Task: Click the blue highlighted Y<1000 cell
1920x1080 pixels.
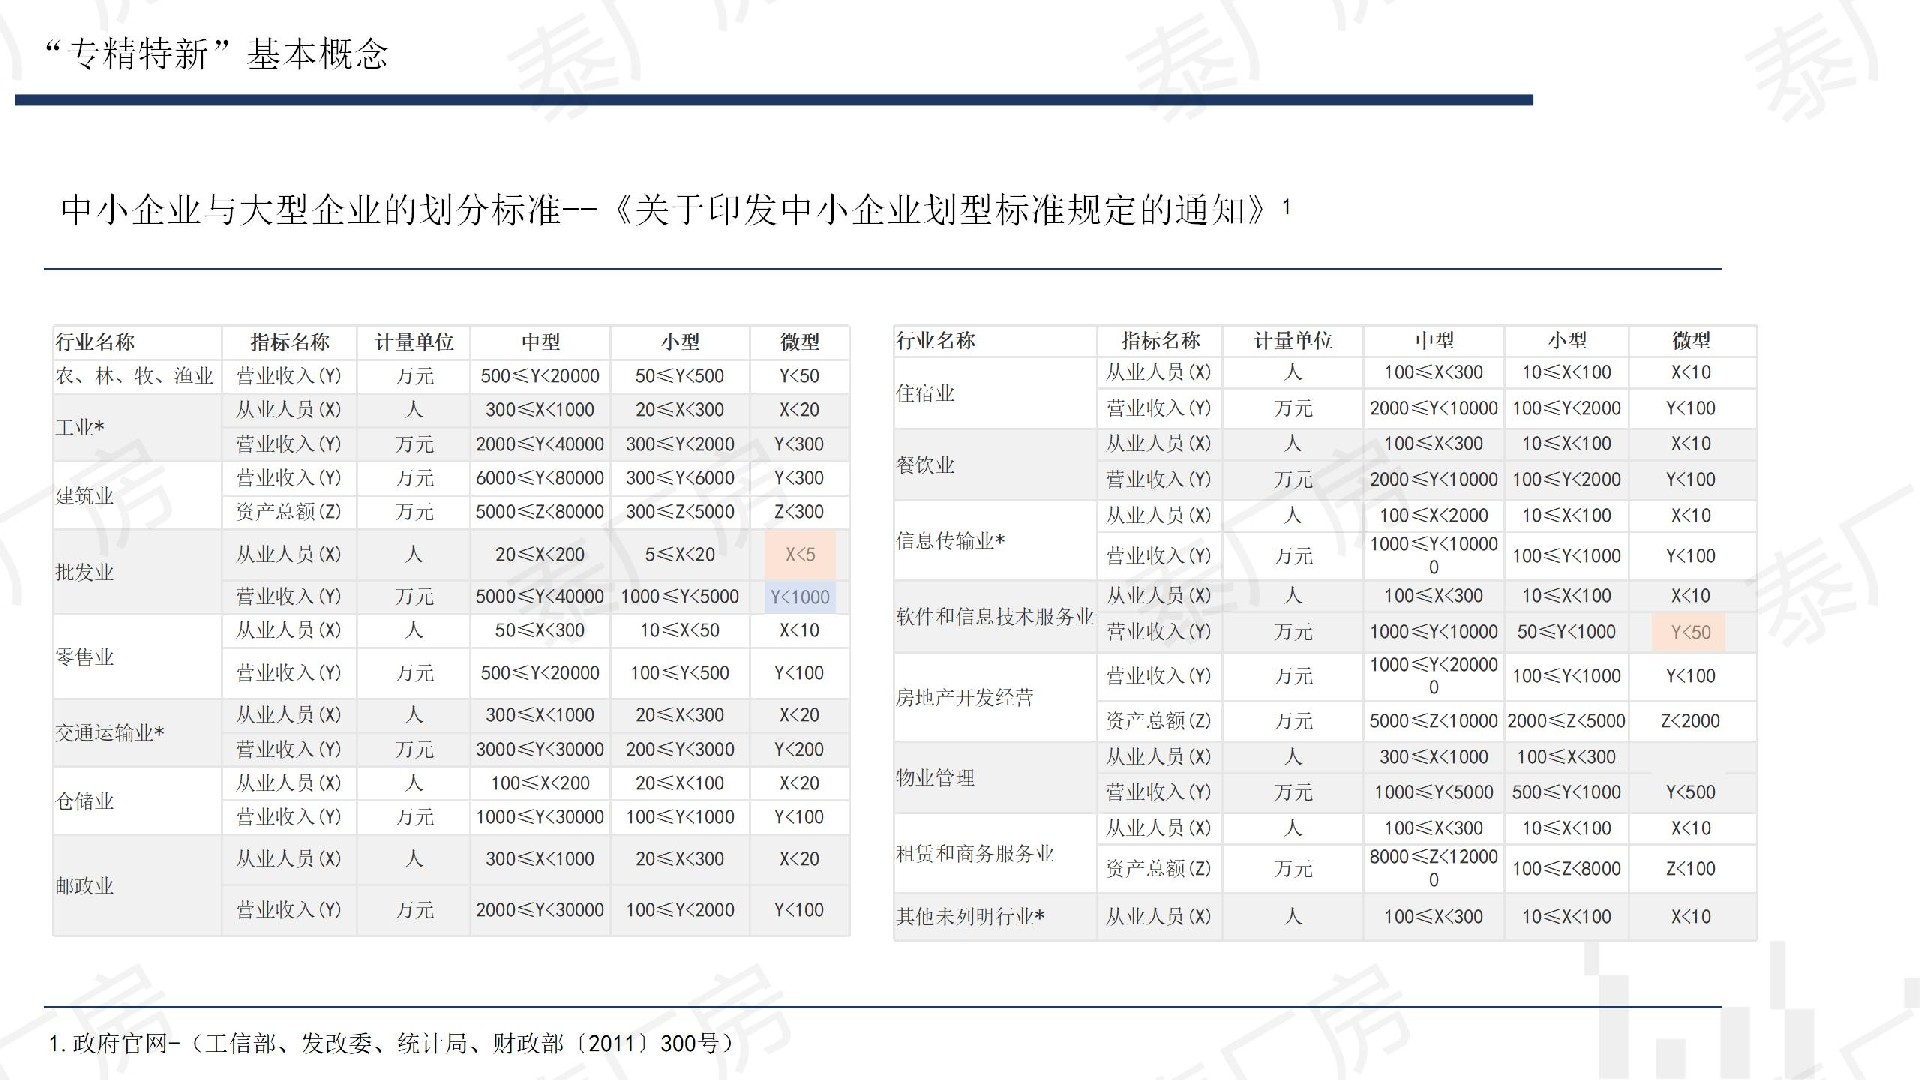Action: tap(800, 597)
